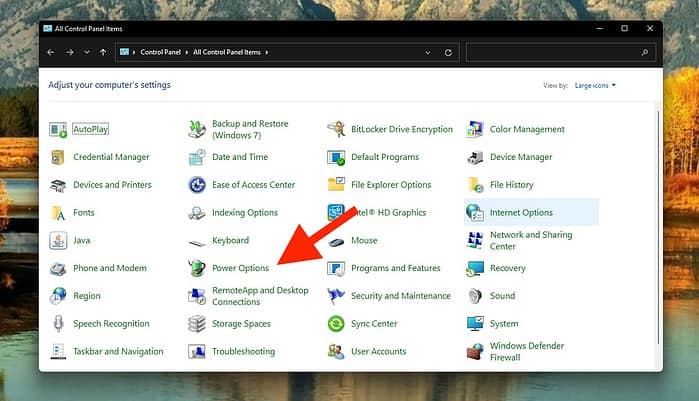Open the Ease of Access Center icon
This screenshot has height=401, width=699.
197,185
